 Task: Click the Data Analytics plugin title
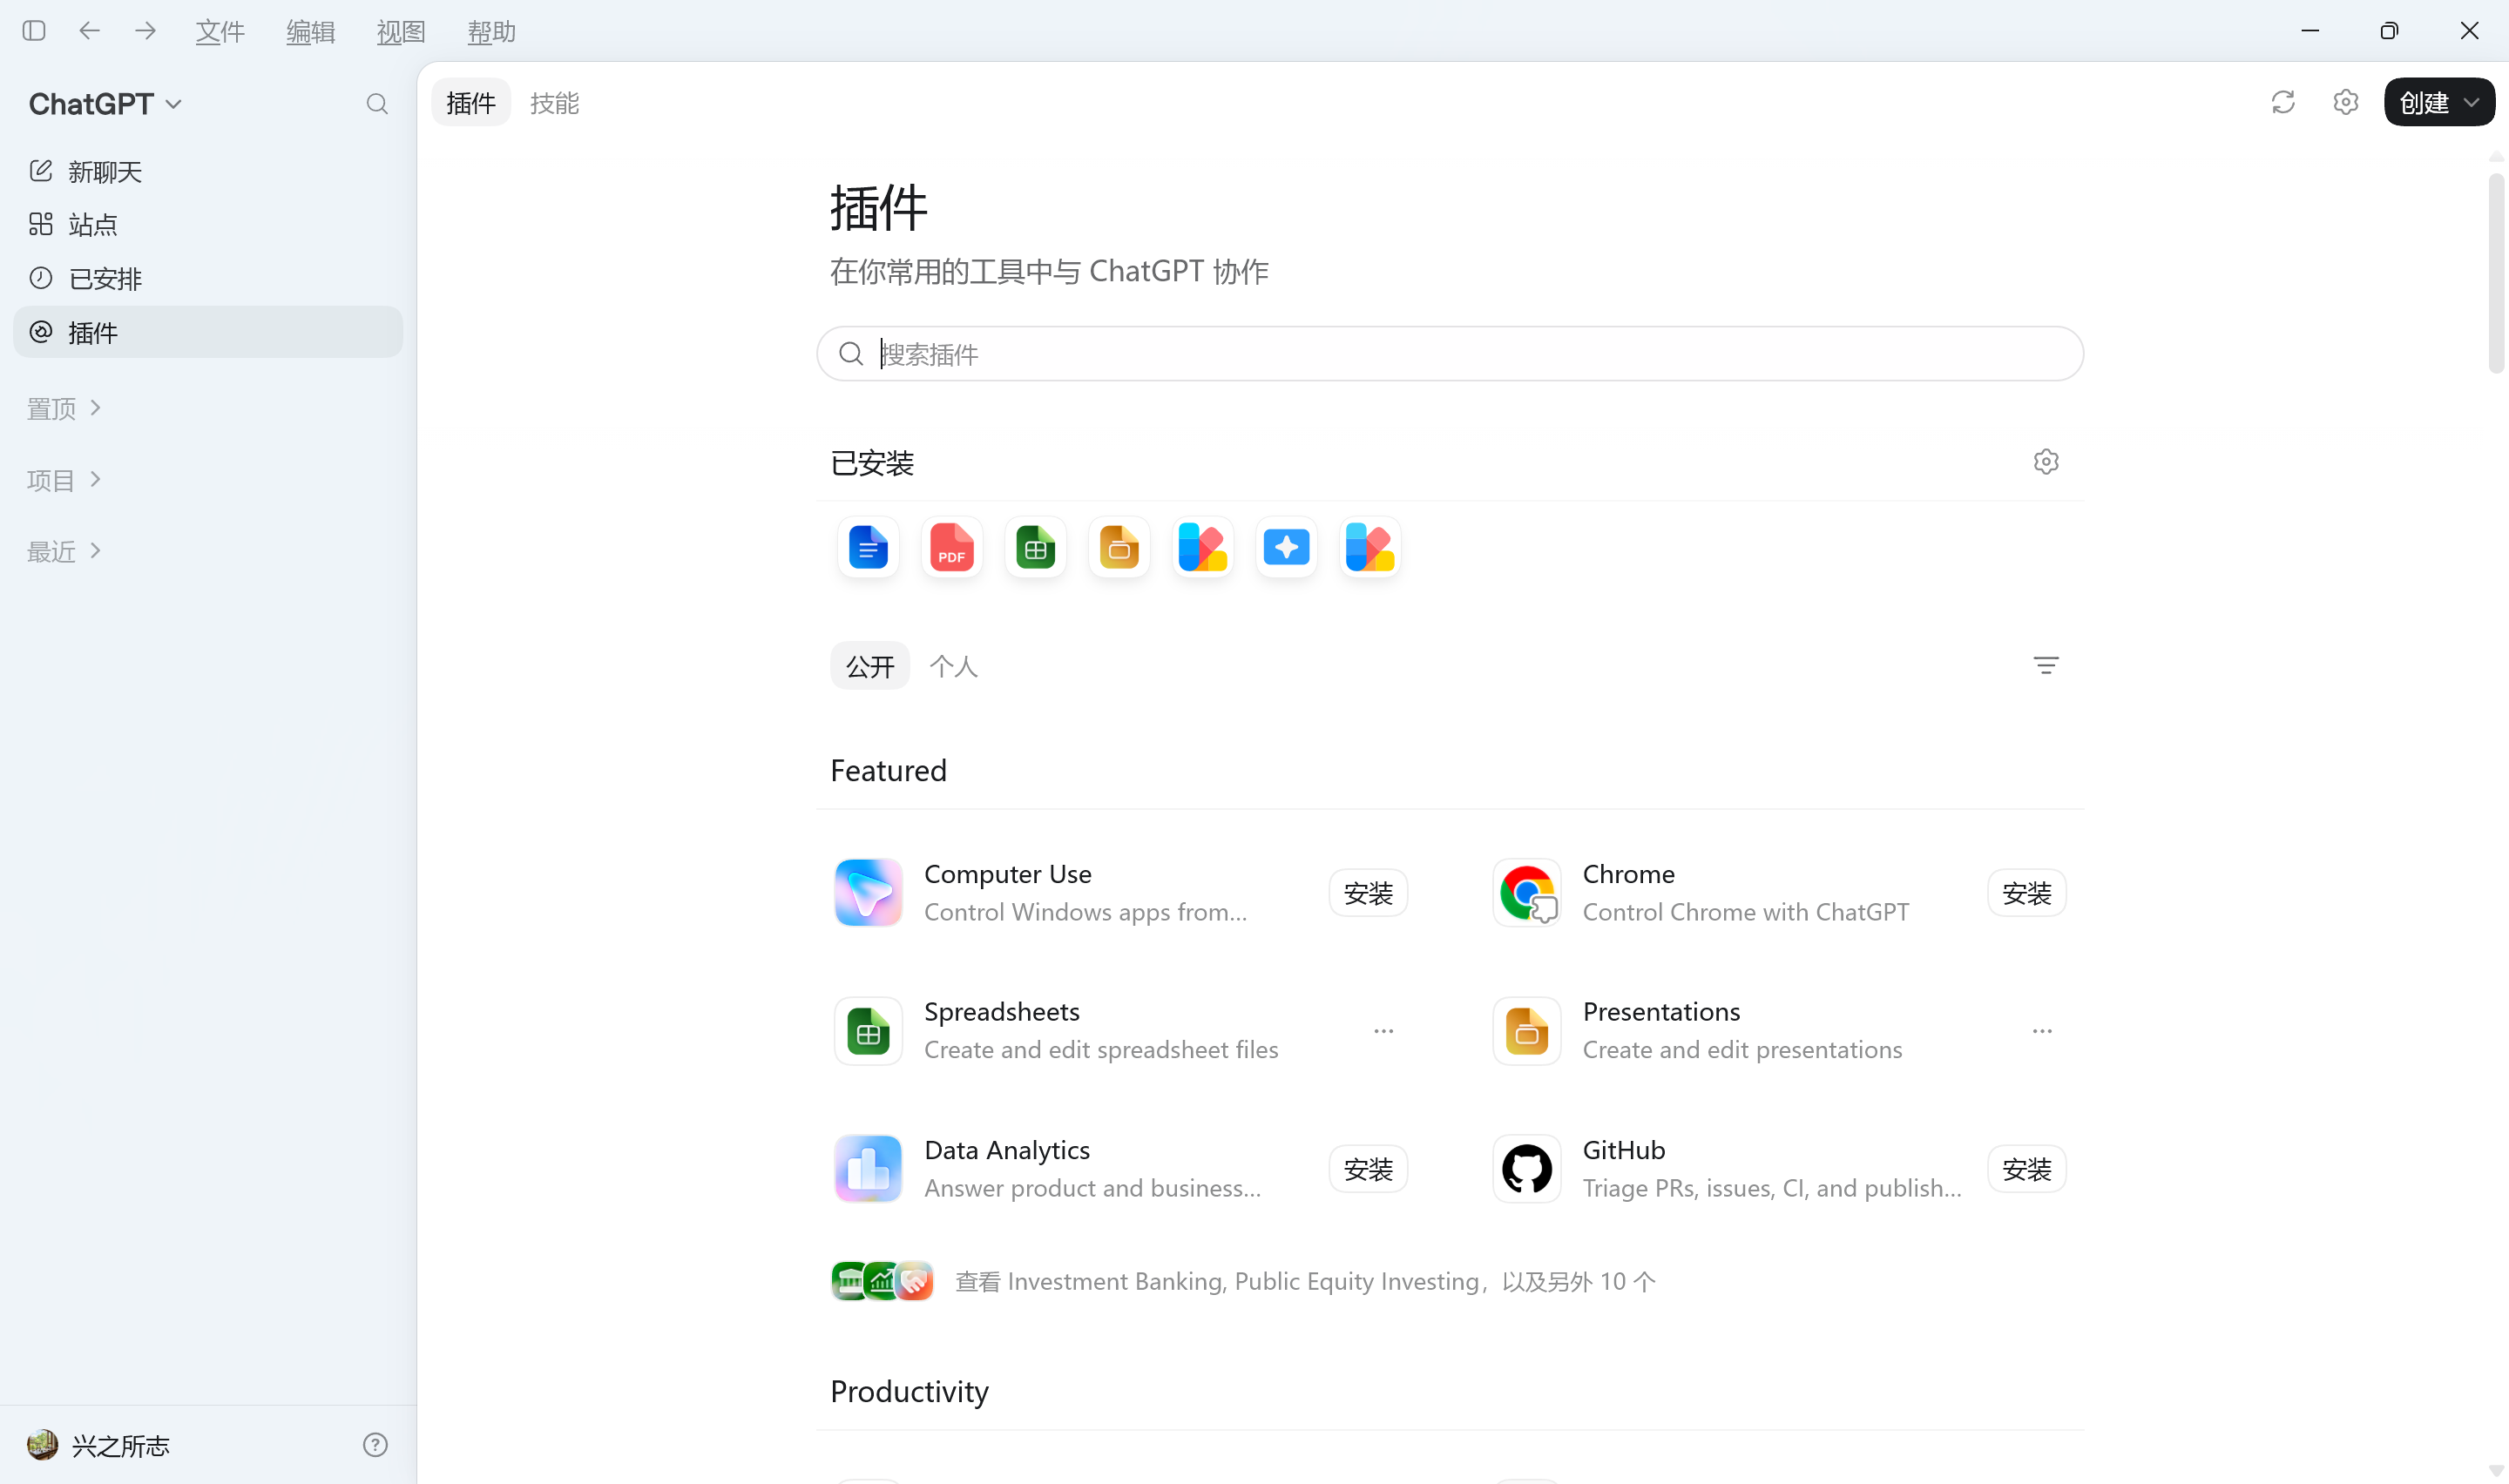pos(1007,1150)
